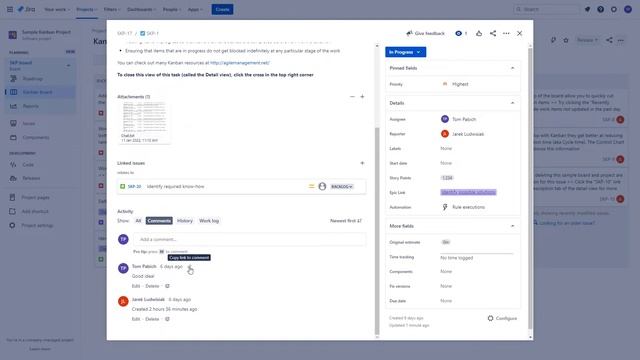Viewport: 640px width, 360px height.
Task: Click the notifications bell icon
Action: point(587,9)
